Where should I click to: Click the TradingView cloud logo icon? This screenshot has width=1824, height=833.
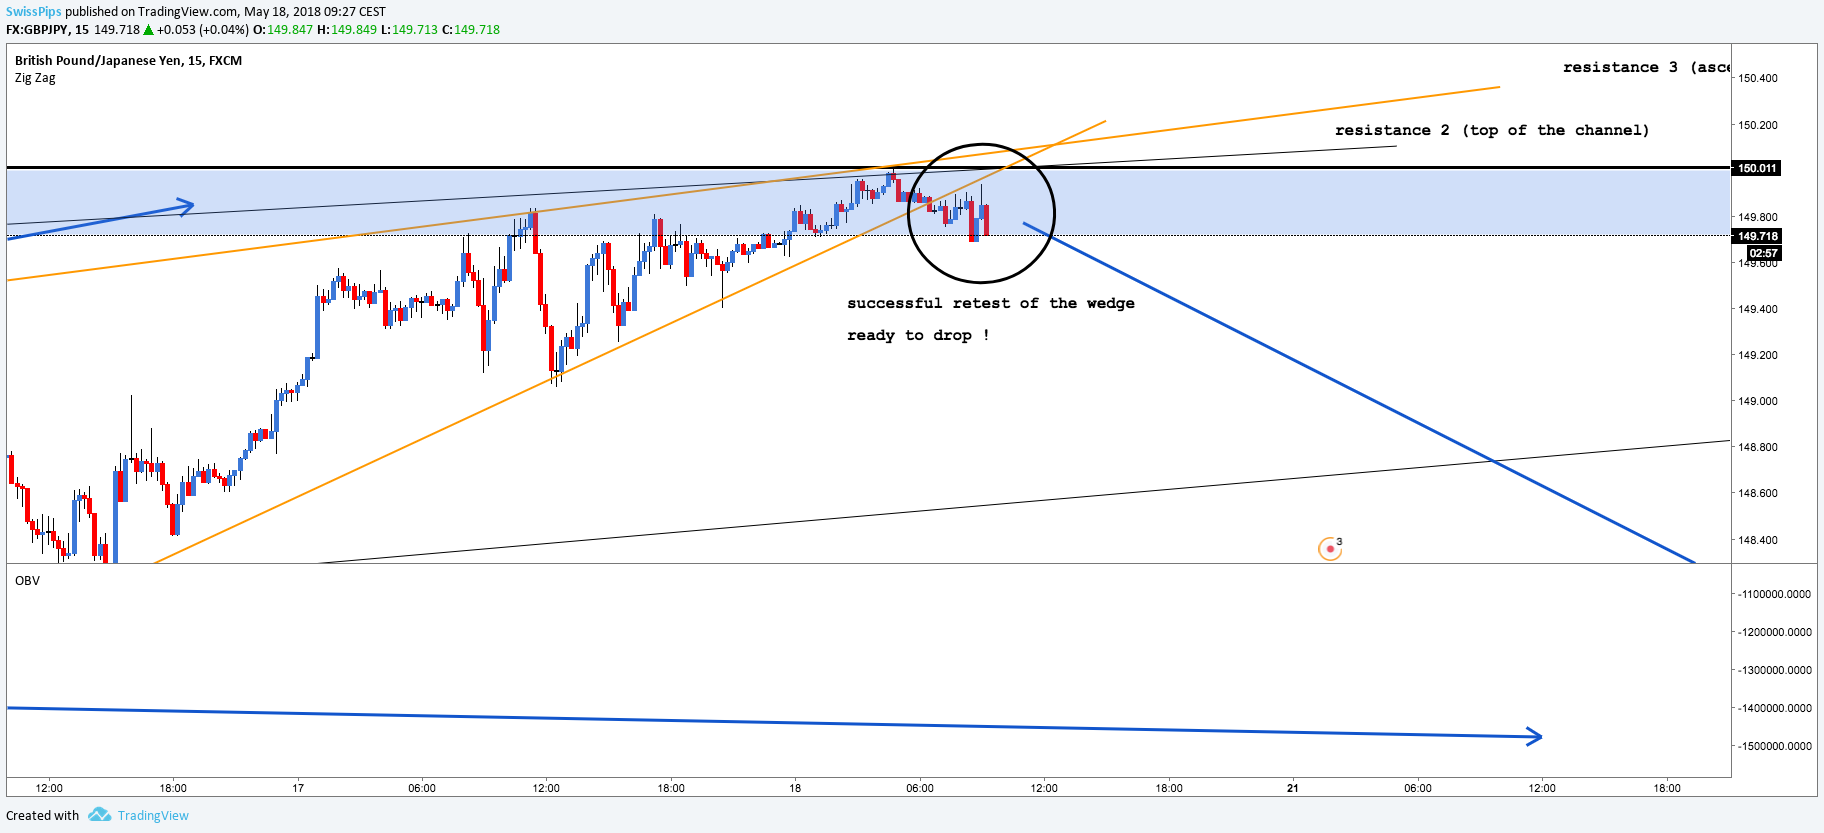pos(99,815)
